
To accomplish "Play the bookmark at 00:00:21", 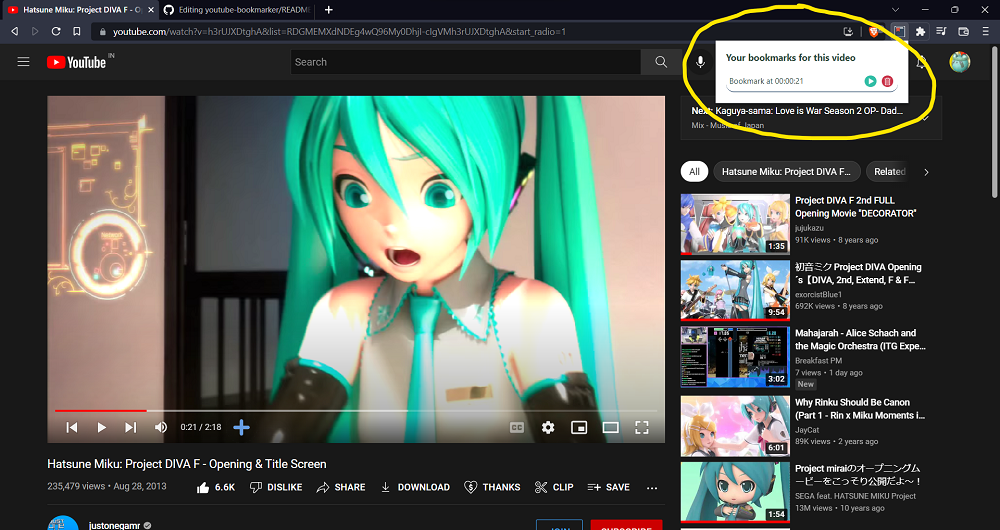I will coord(871,81).
